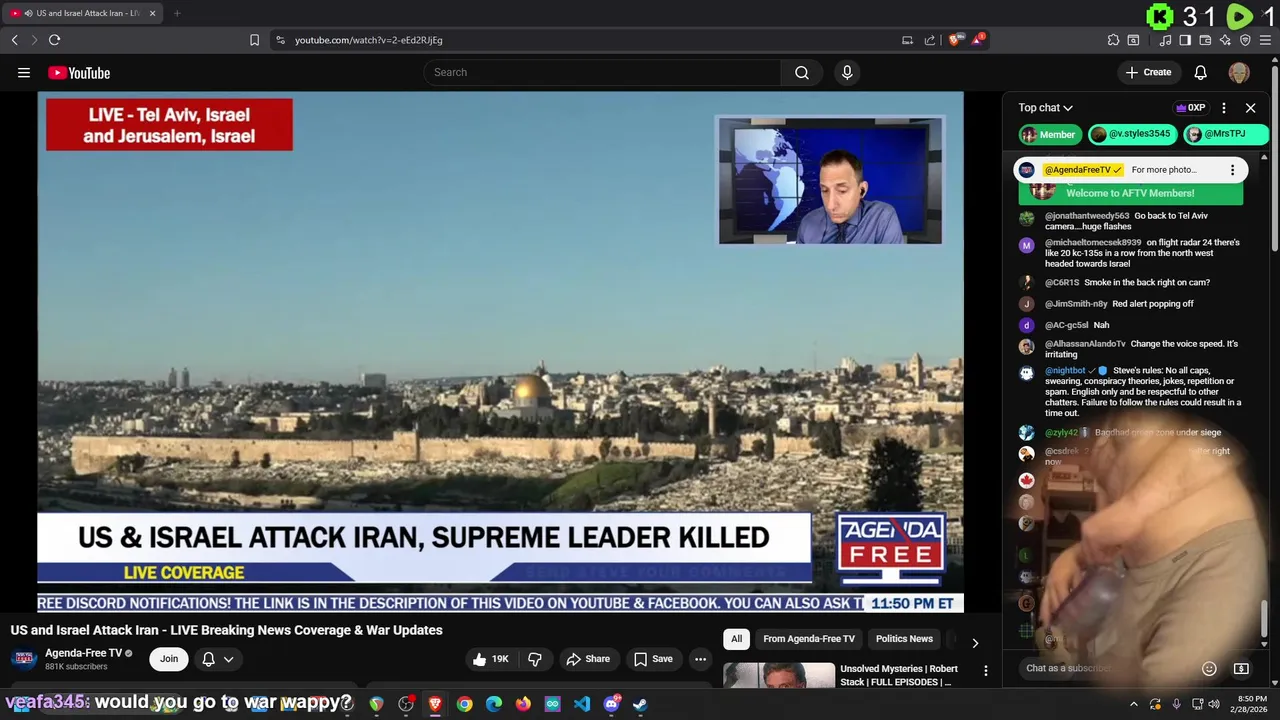
Task: Go back to previous page
Action: click(14, 40)
